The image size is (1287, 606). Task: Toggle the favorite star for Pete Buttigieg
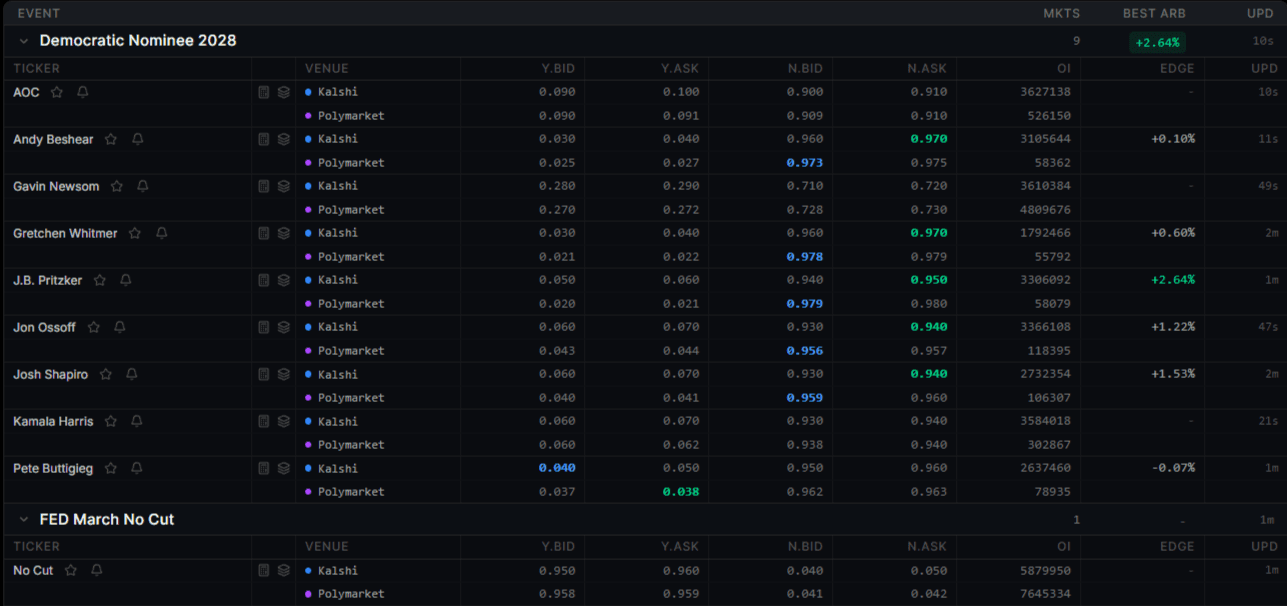click(111, 468)
